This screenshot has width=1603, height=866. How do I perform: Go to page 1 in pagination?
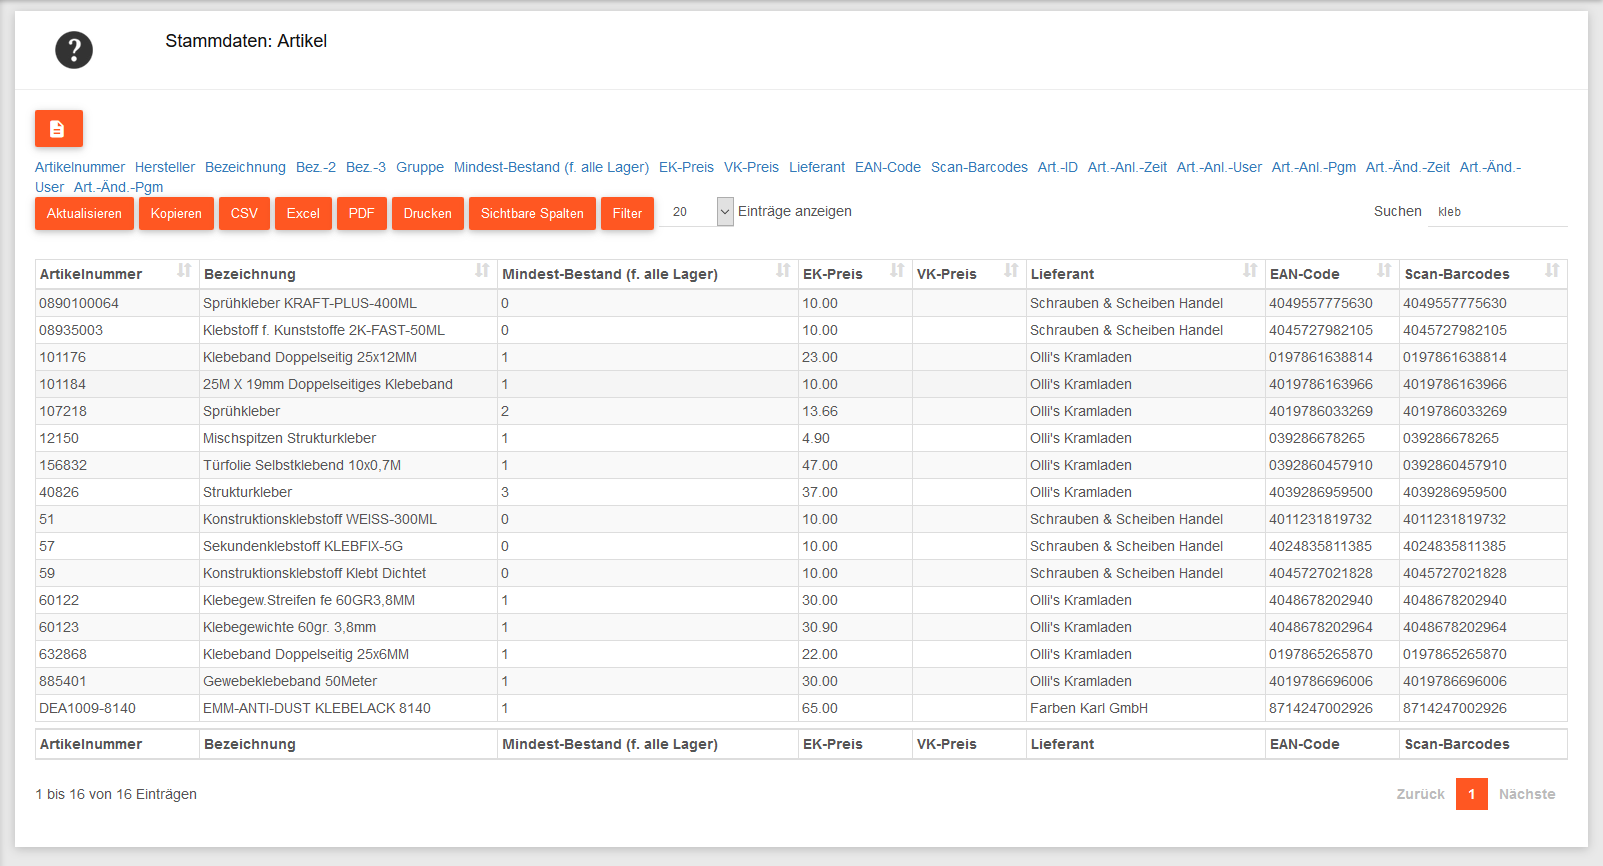pyautogui.click(x=1471, y=794)
